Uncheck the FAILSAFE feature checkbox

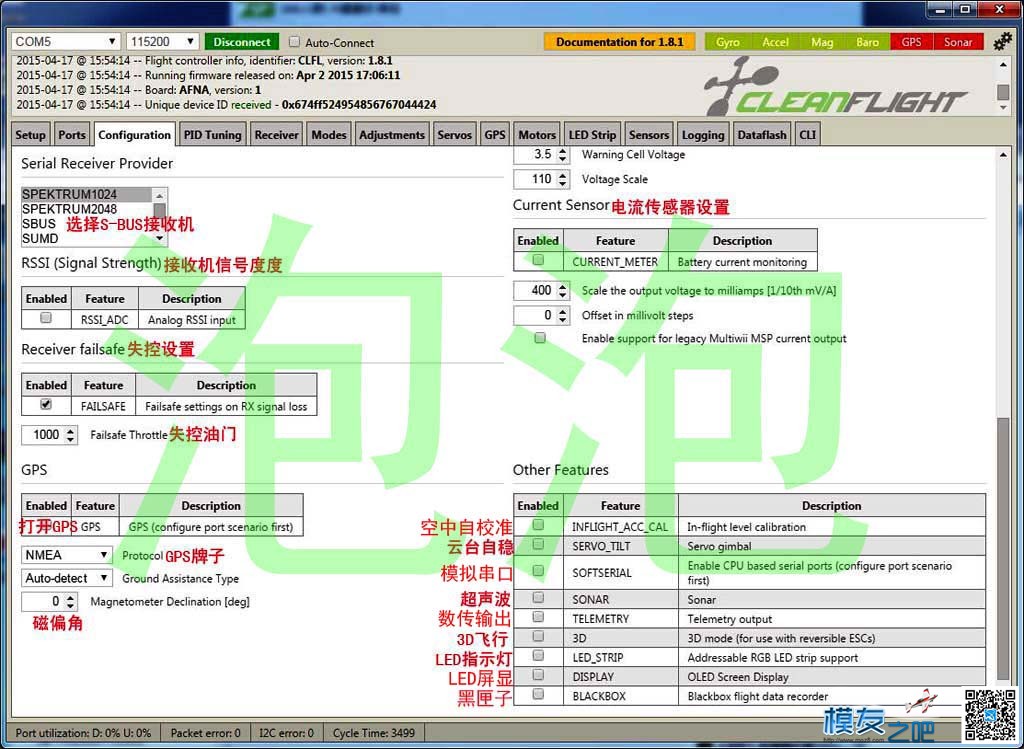pyautogui.click(x=46, y=404)
